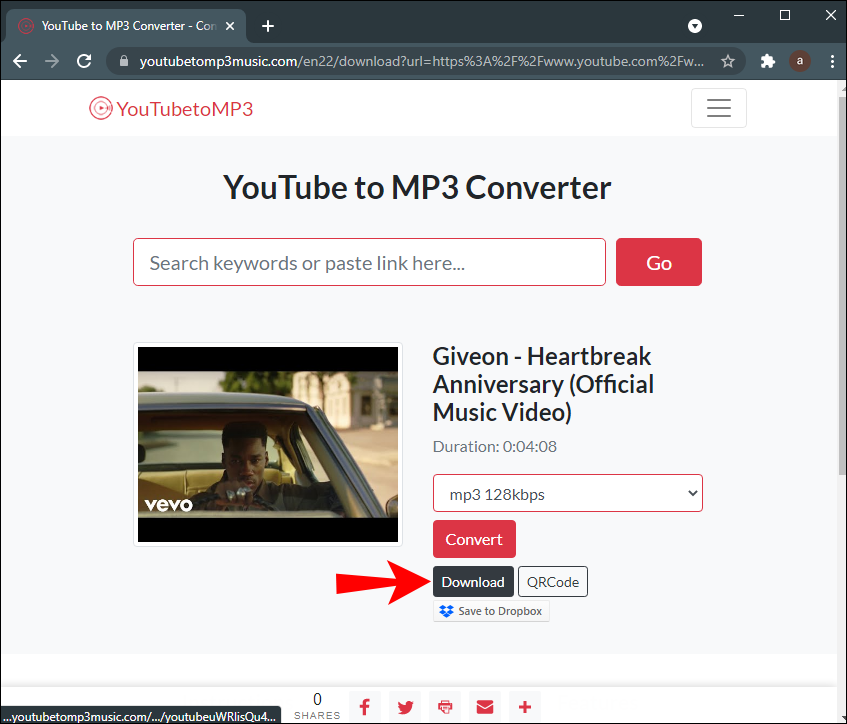This screenshot has width=847, height=724.
Task: Open the Chrome user profile avatar
Action: [799, 61]
